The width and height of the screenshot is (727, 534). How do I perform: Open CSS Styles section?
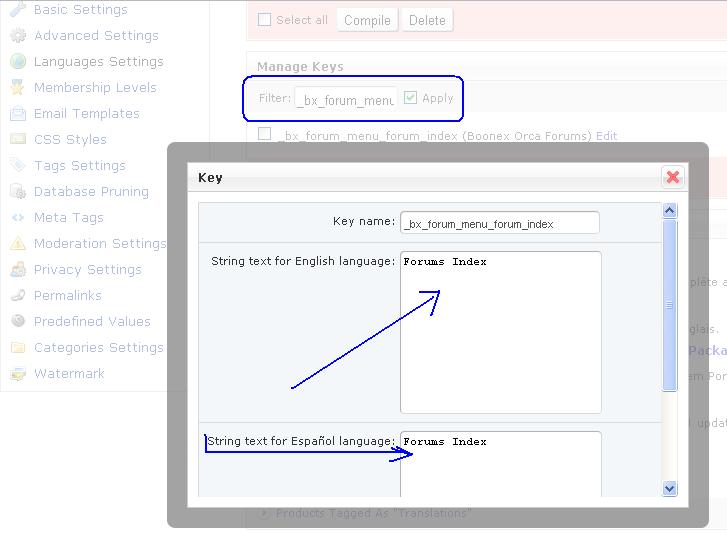click(70, 139)
